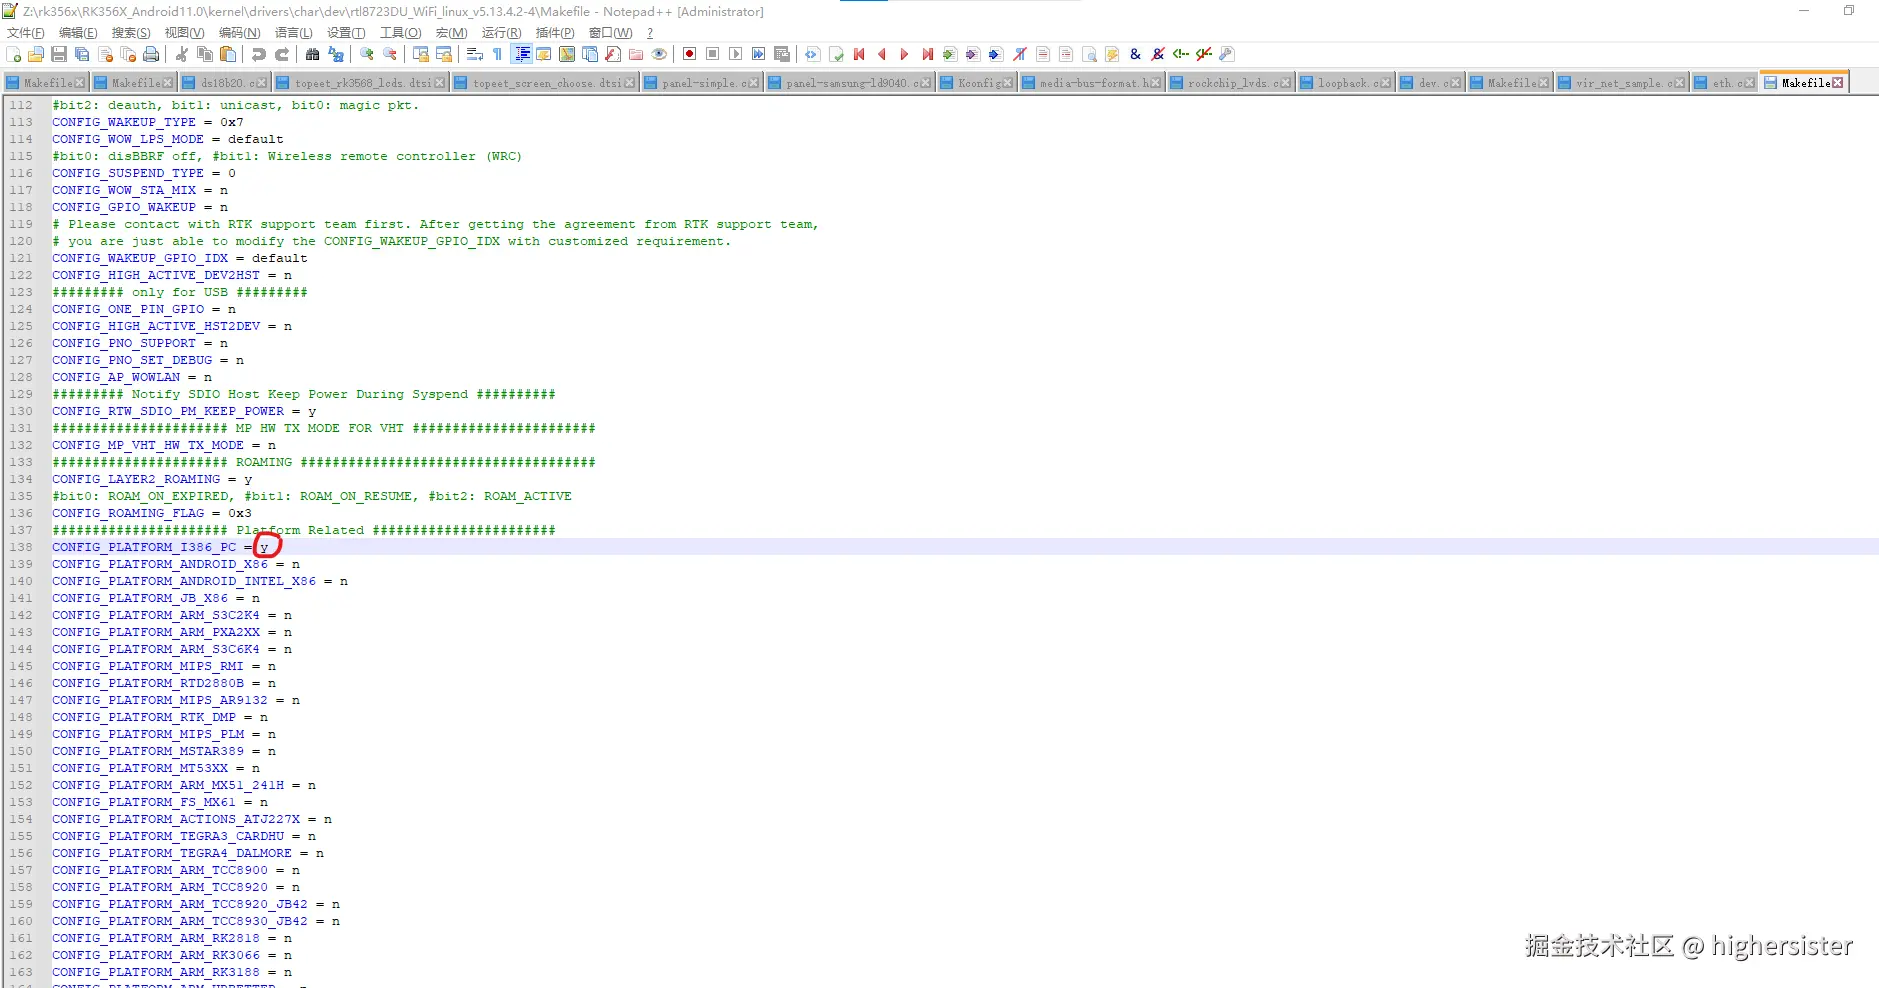Click the text CONFIG_PLATFORM_ANDROID_X86

tap(160, 564)
